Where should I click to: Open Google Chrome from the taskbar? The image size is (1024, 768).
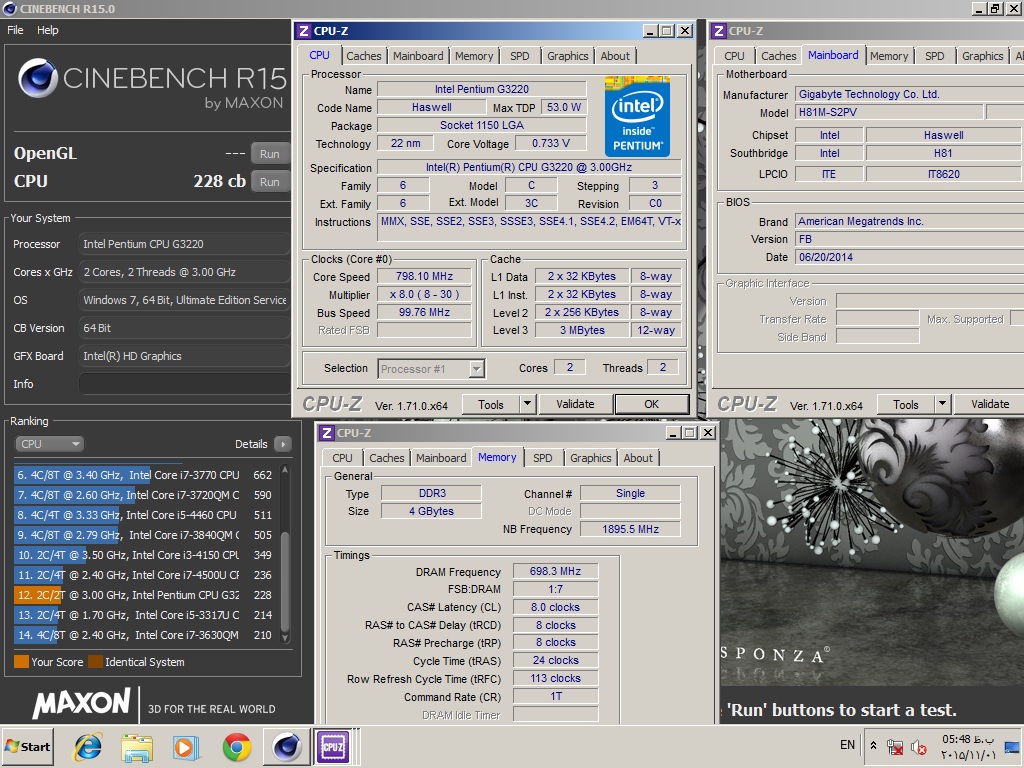point(236,747)
